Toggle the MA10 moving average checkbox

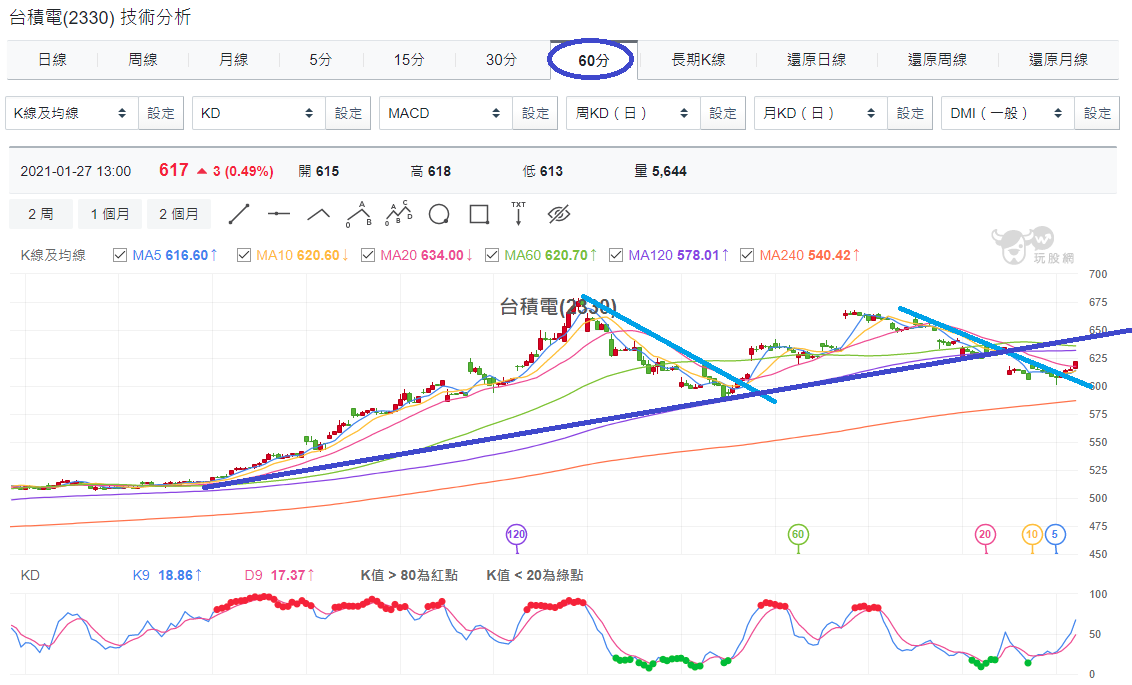tap(244, 255)
